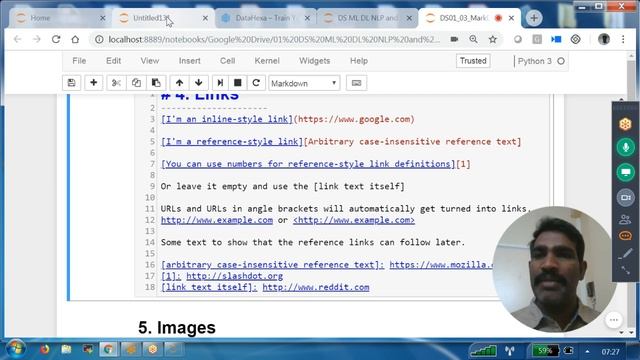Screen dimensions: 640x360
Task: Paste cells below icon
Action: pos(156,83)
